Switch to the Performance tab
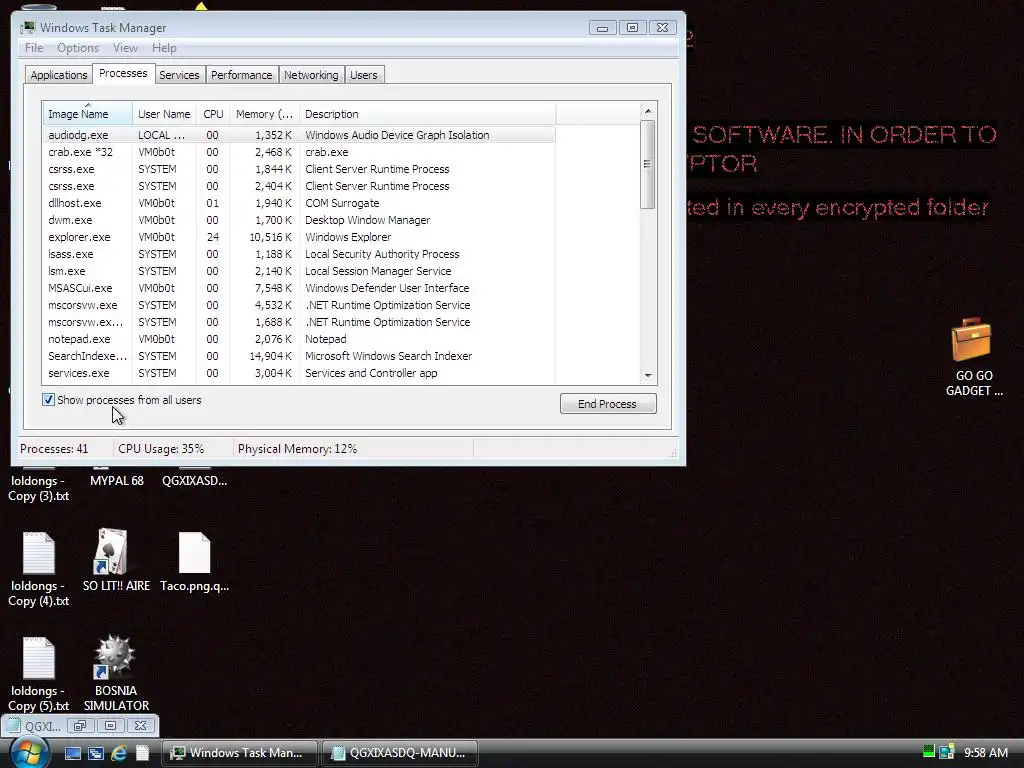 241,75
